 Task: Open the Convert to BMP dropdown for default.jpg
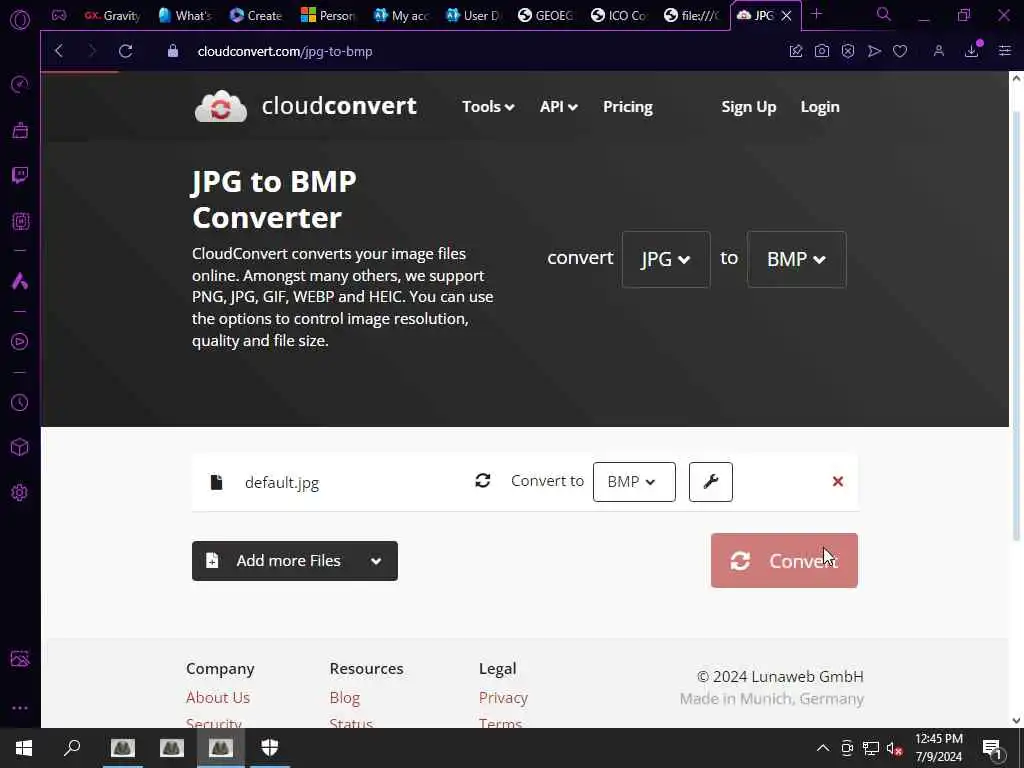pos(634,482)
